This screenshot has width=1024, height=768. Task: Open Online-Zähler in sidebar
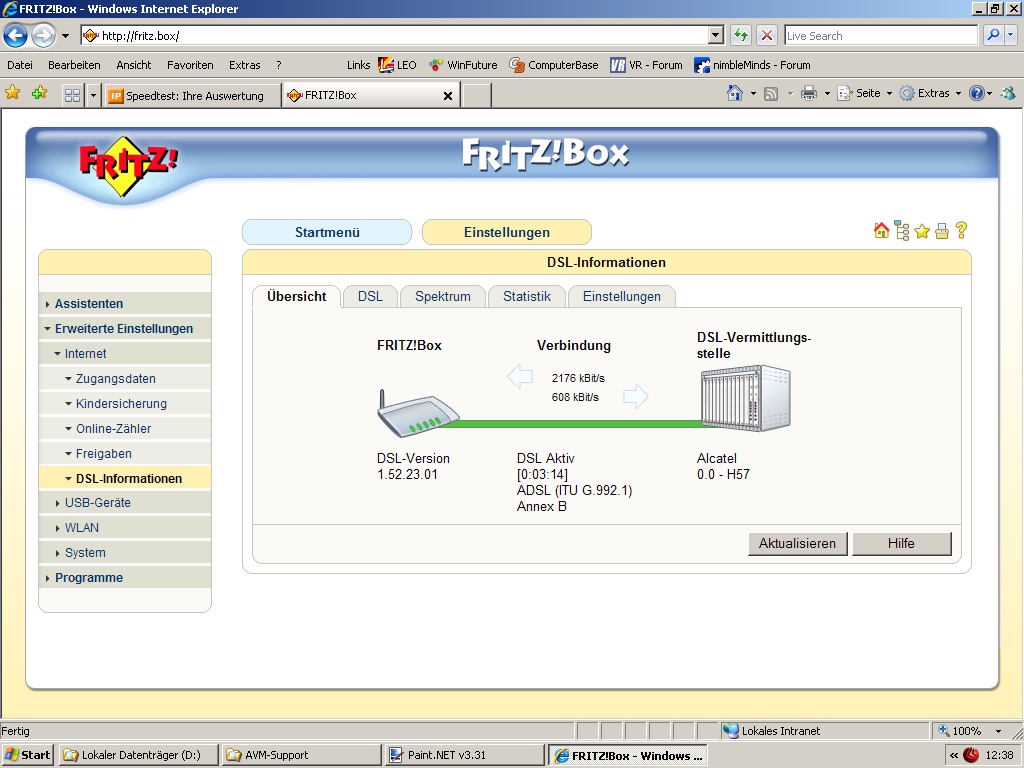point(125,428)
